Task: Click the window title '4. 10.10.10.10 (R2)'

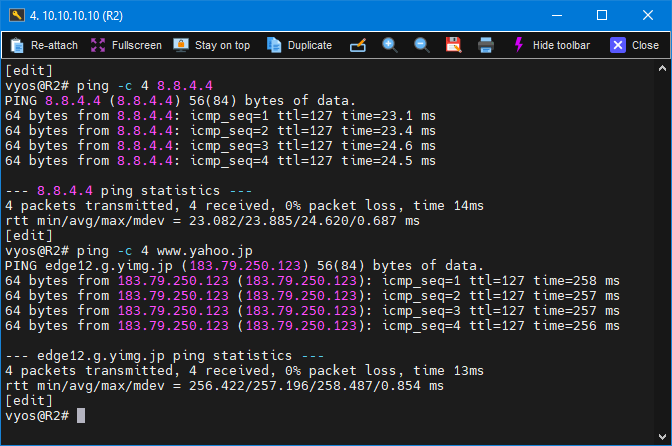Action: click(76, 16)
